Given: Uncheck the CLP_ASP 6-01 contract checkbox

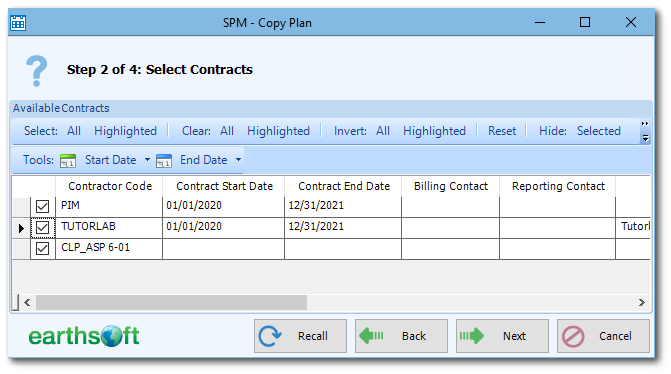Looking at the screenshot, I should [x=42, y=248].
